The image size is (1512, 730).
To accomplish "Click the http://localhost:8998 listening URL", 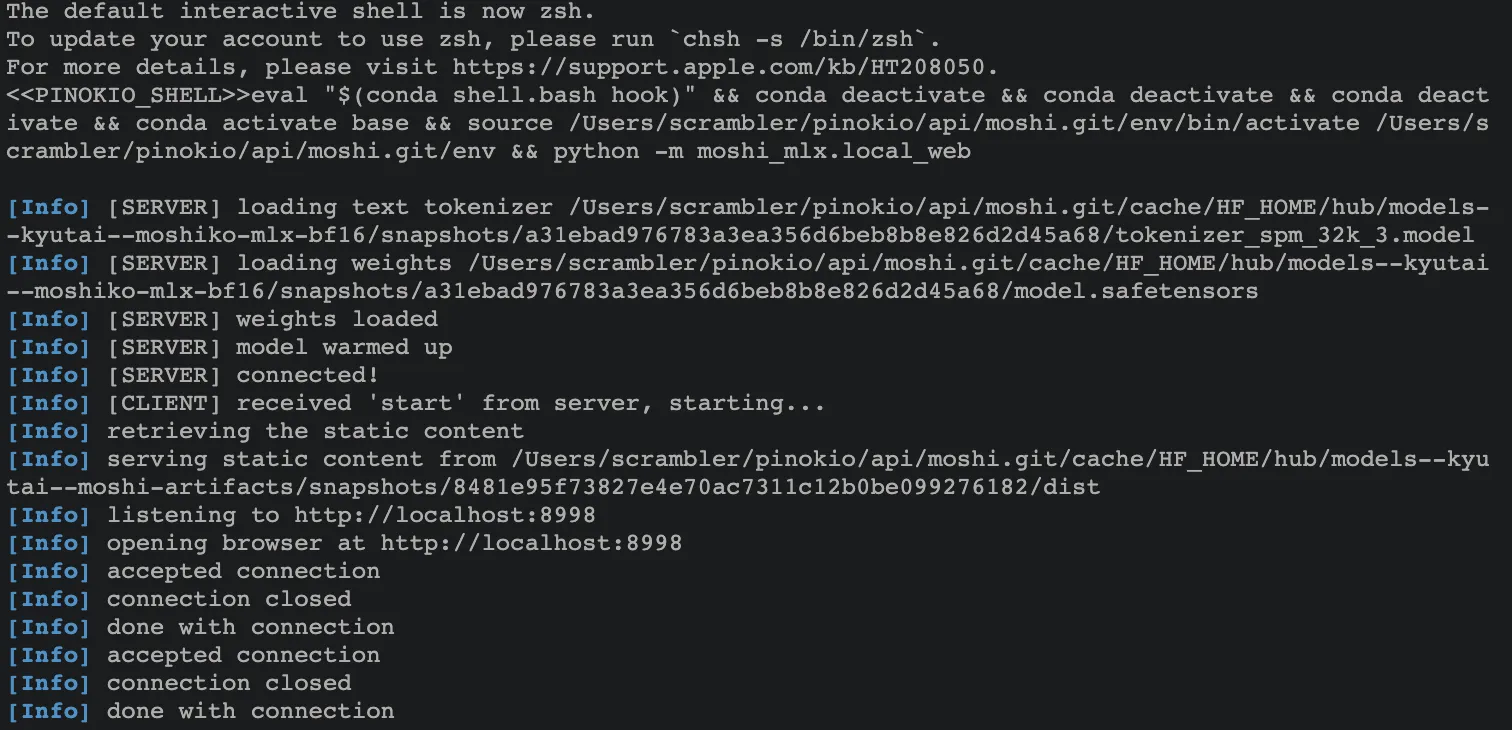I will click(x=445, y=515).
